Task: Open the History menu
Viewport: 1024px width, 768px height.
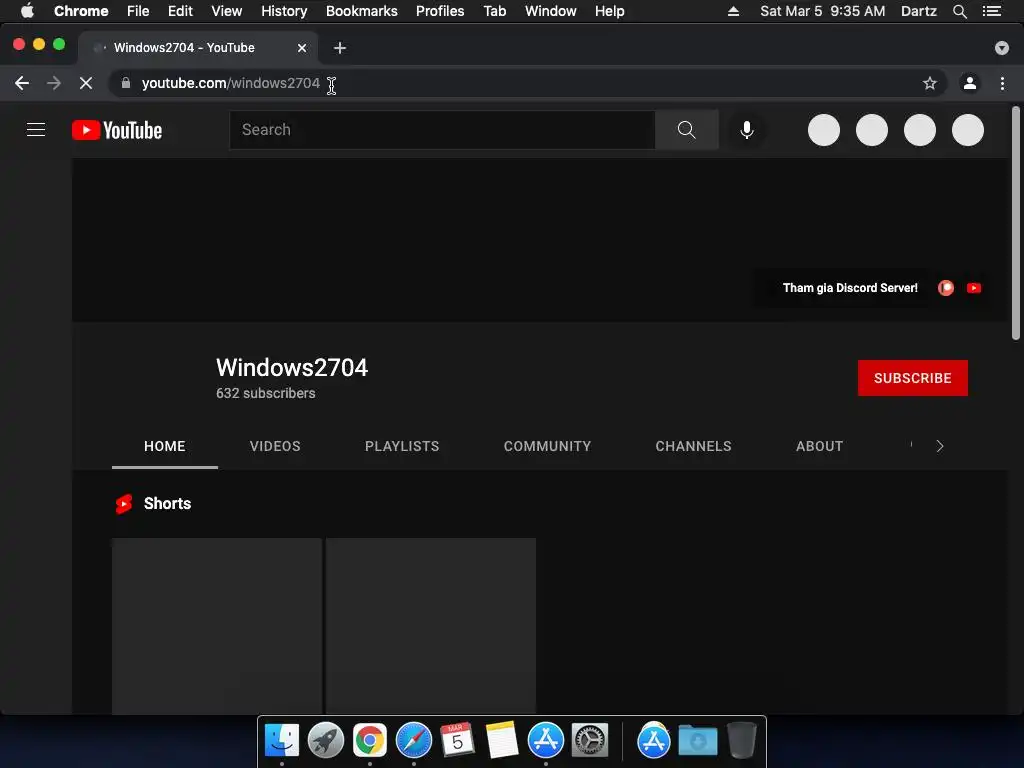Action: [x=284, y=11]
